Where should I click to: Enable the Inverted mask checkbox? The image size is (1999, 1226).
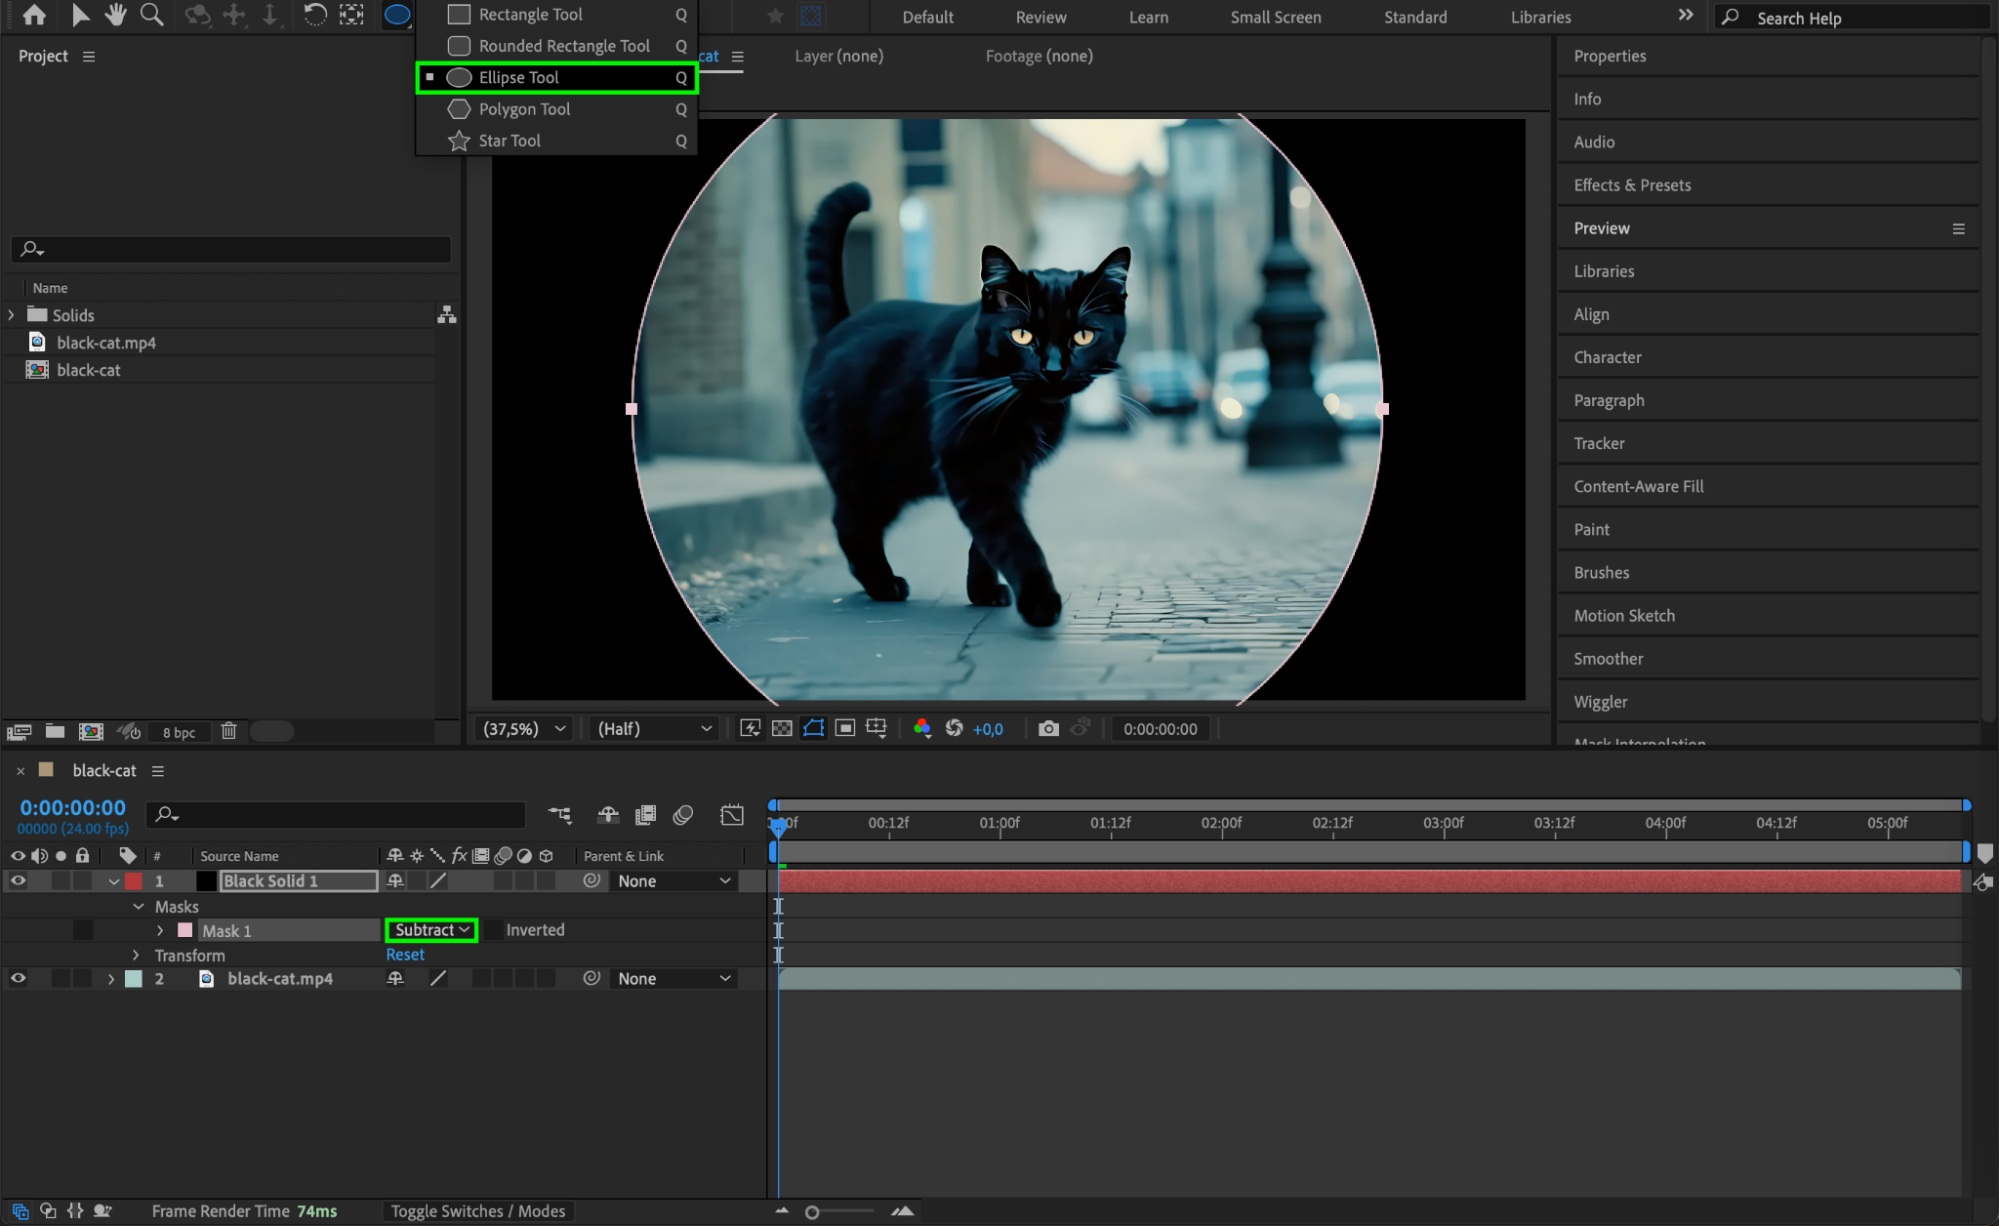pos(494,930)
